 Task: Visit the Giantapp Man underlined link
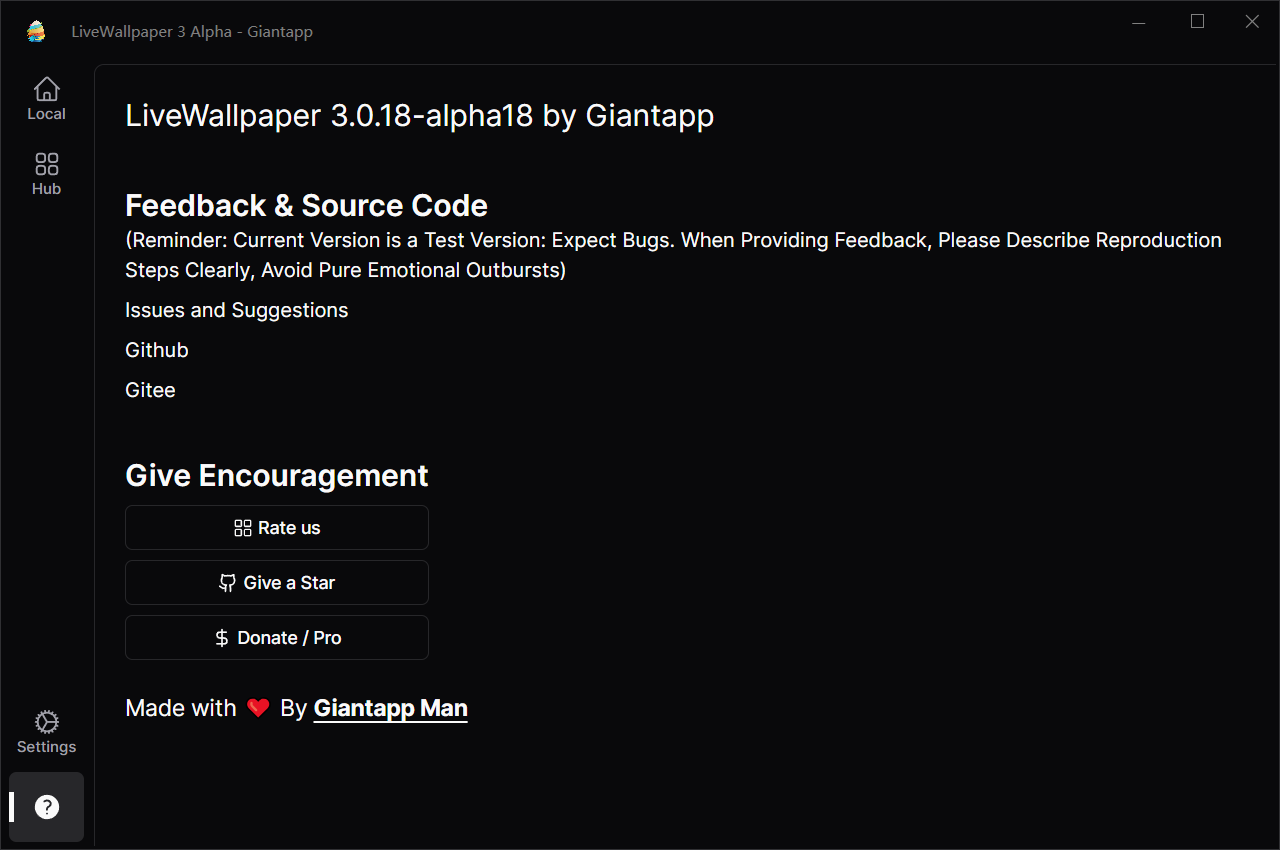pyautogui.click(x=391, y=708)
